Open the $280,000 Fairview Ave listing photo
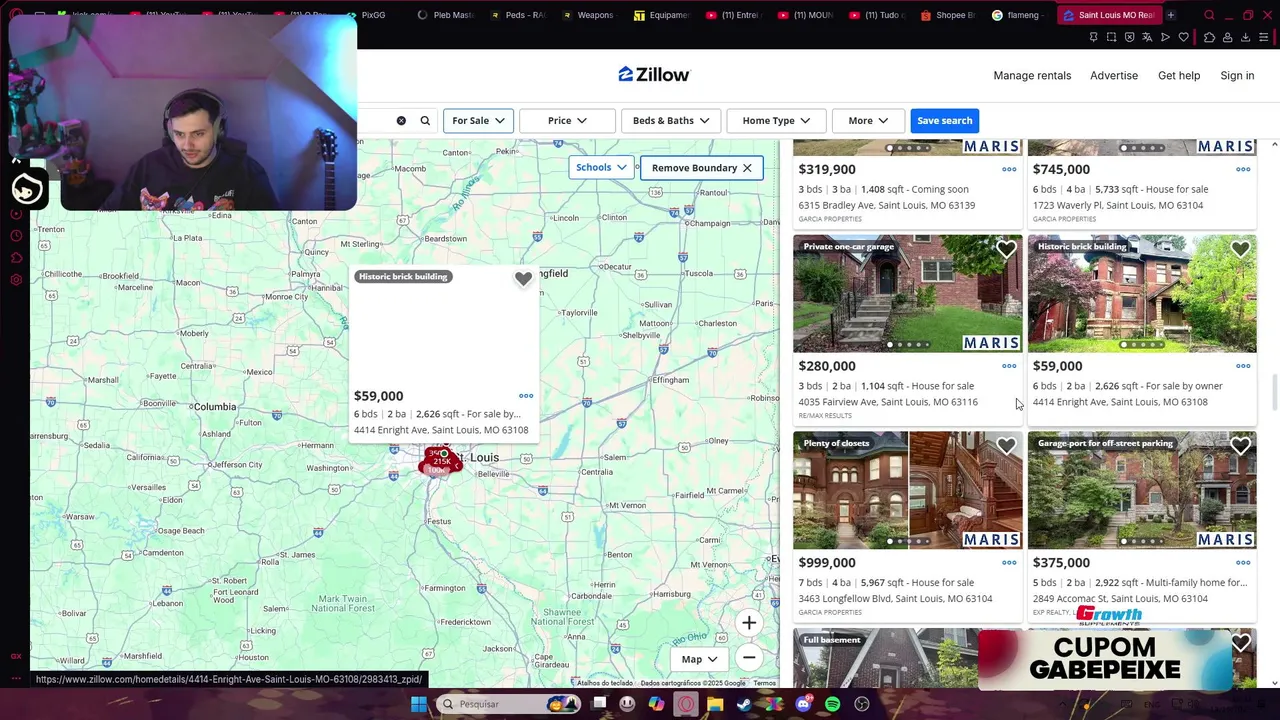The image size is (1280, 720). 908,294
